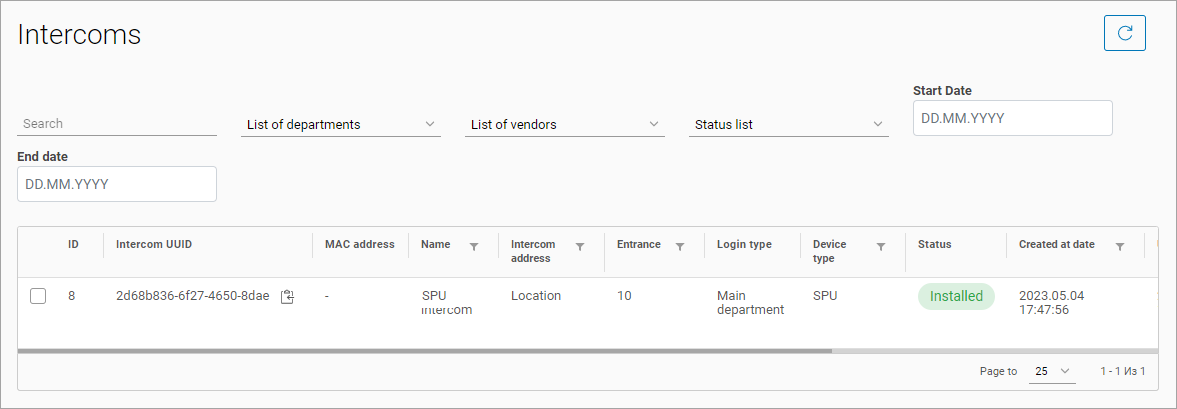Viewport: 1177px width, 409px height.
Task: Expand the List of departments dropdown
Action: click(x=341, y=124)
